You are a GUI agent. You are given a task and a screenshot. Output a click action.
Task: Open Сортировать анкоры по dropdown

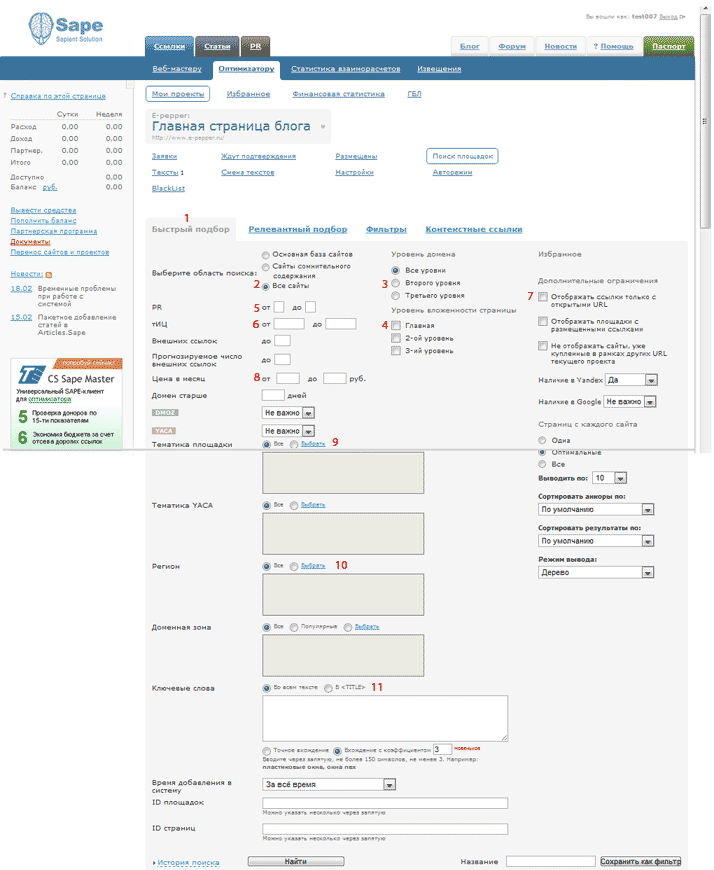click(x=596, y=509)
